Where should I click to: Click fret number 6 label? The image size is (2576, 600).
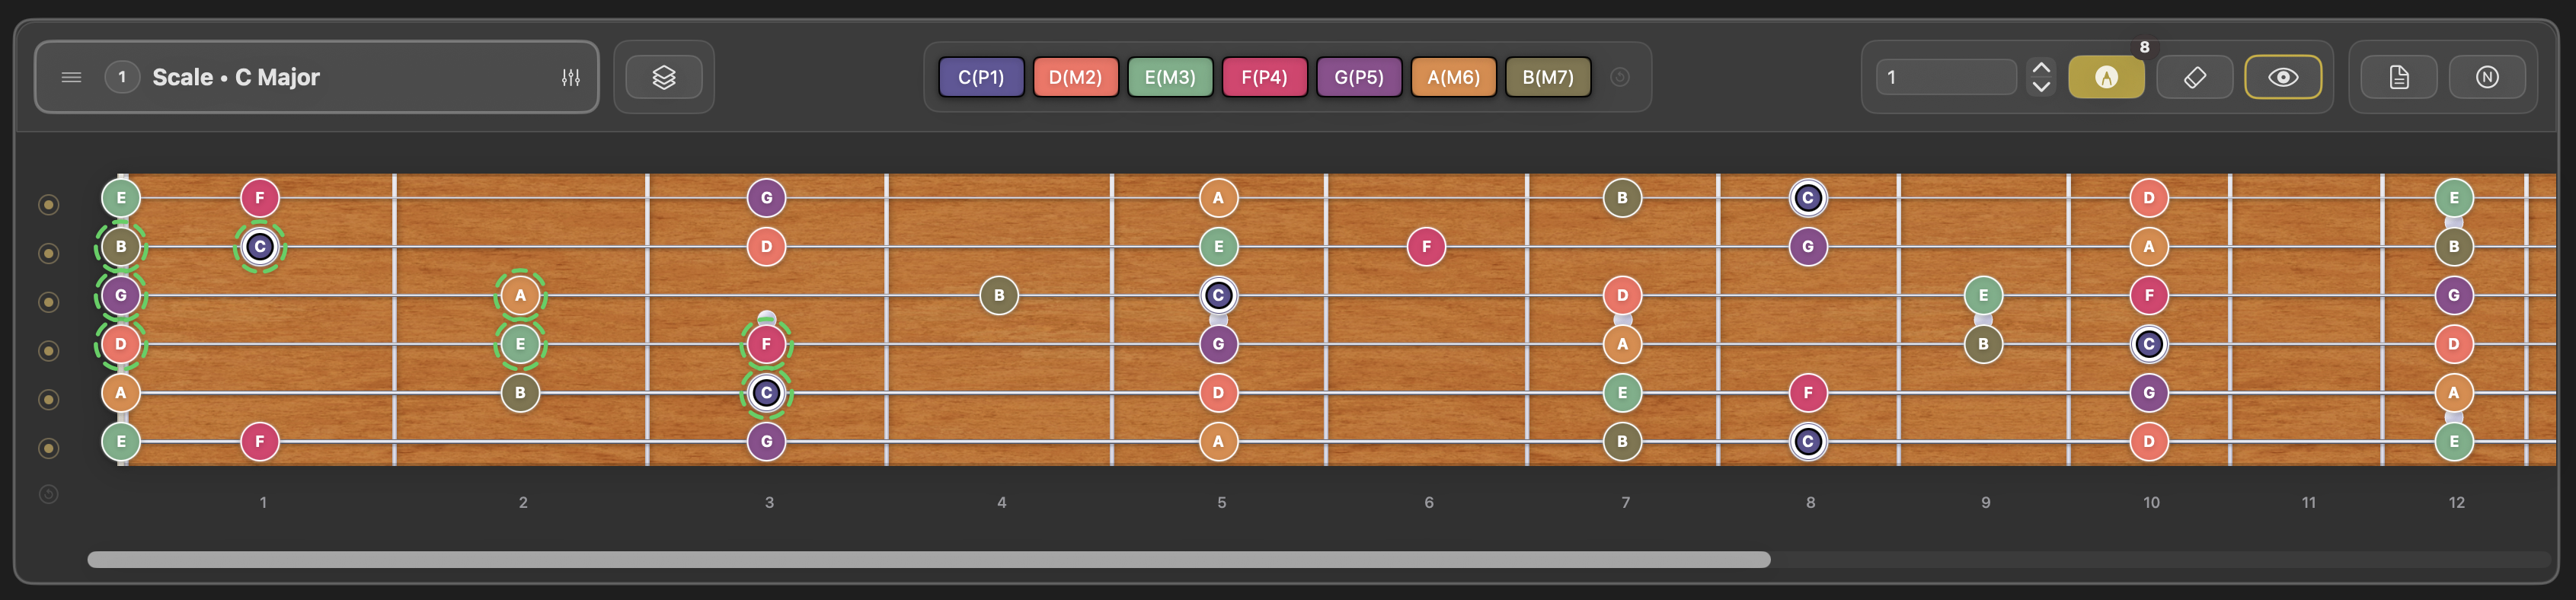[1429, 502]
